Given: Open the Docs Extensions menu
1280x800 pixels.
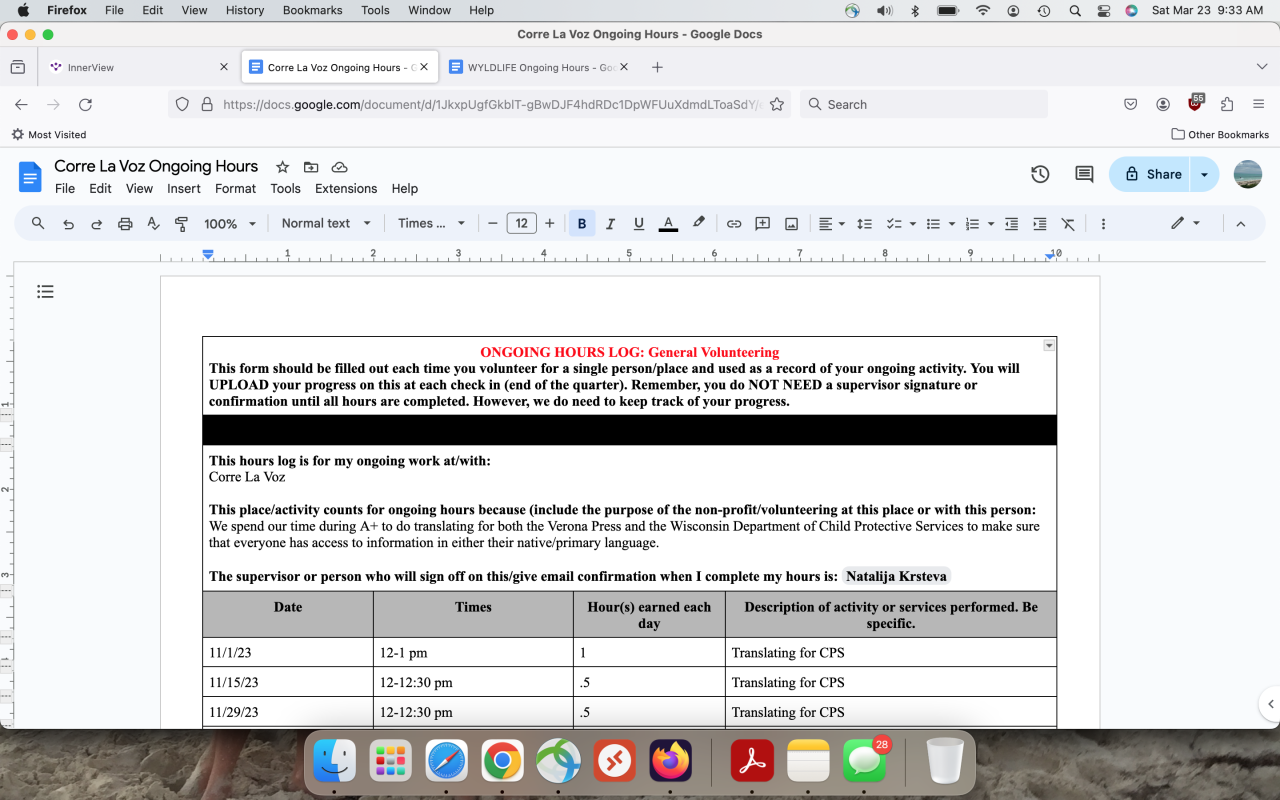Looking at the screenshot, I should tap(346, 188).
